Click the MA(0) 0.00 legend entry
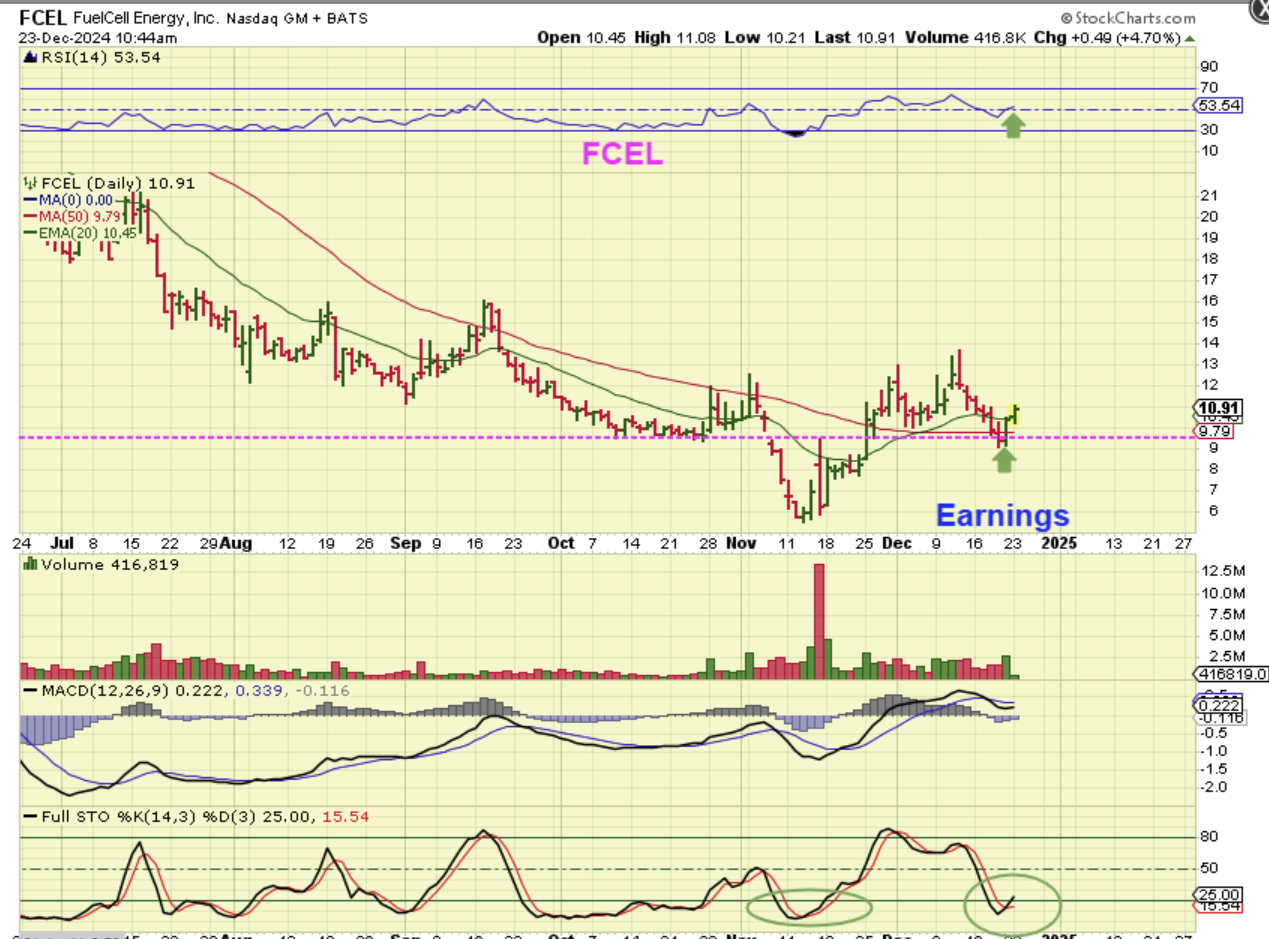 pos(66,201)
